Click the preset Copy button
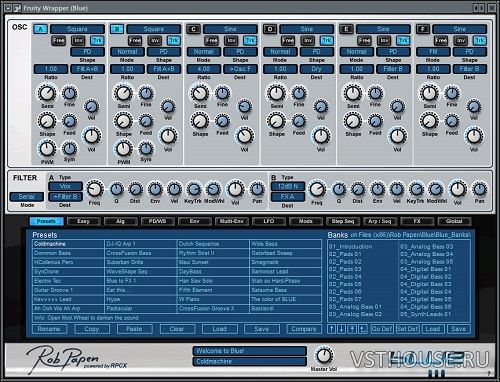Viewport: 500px width, 382px height. 92,329
